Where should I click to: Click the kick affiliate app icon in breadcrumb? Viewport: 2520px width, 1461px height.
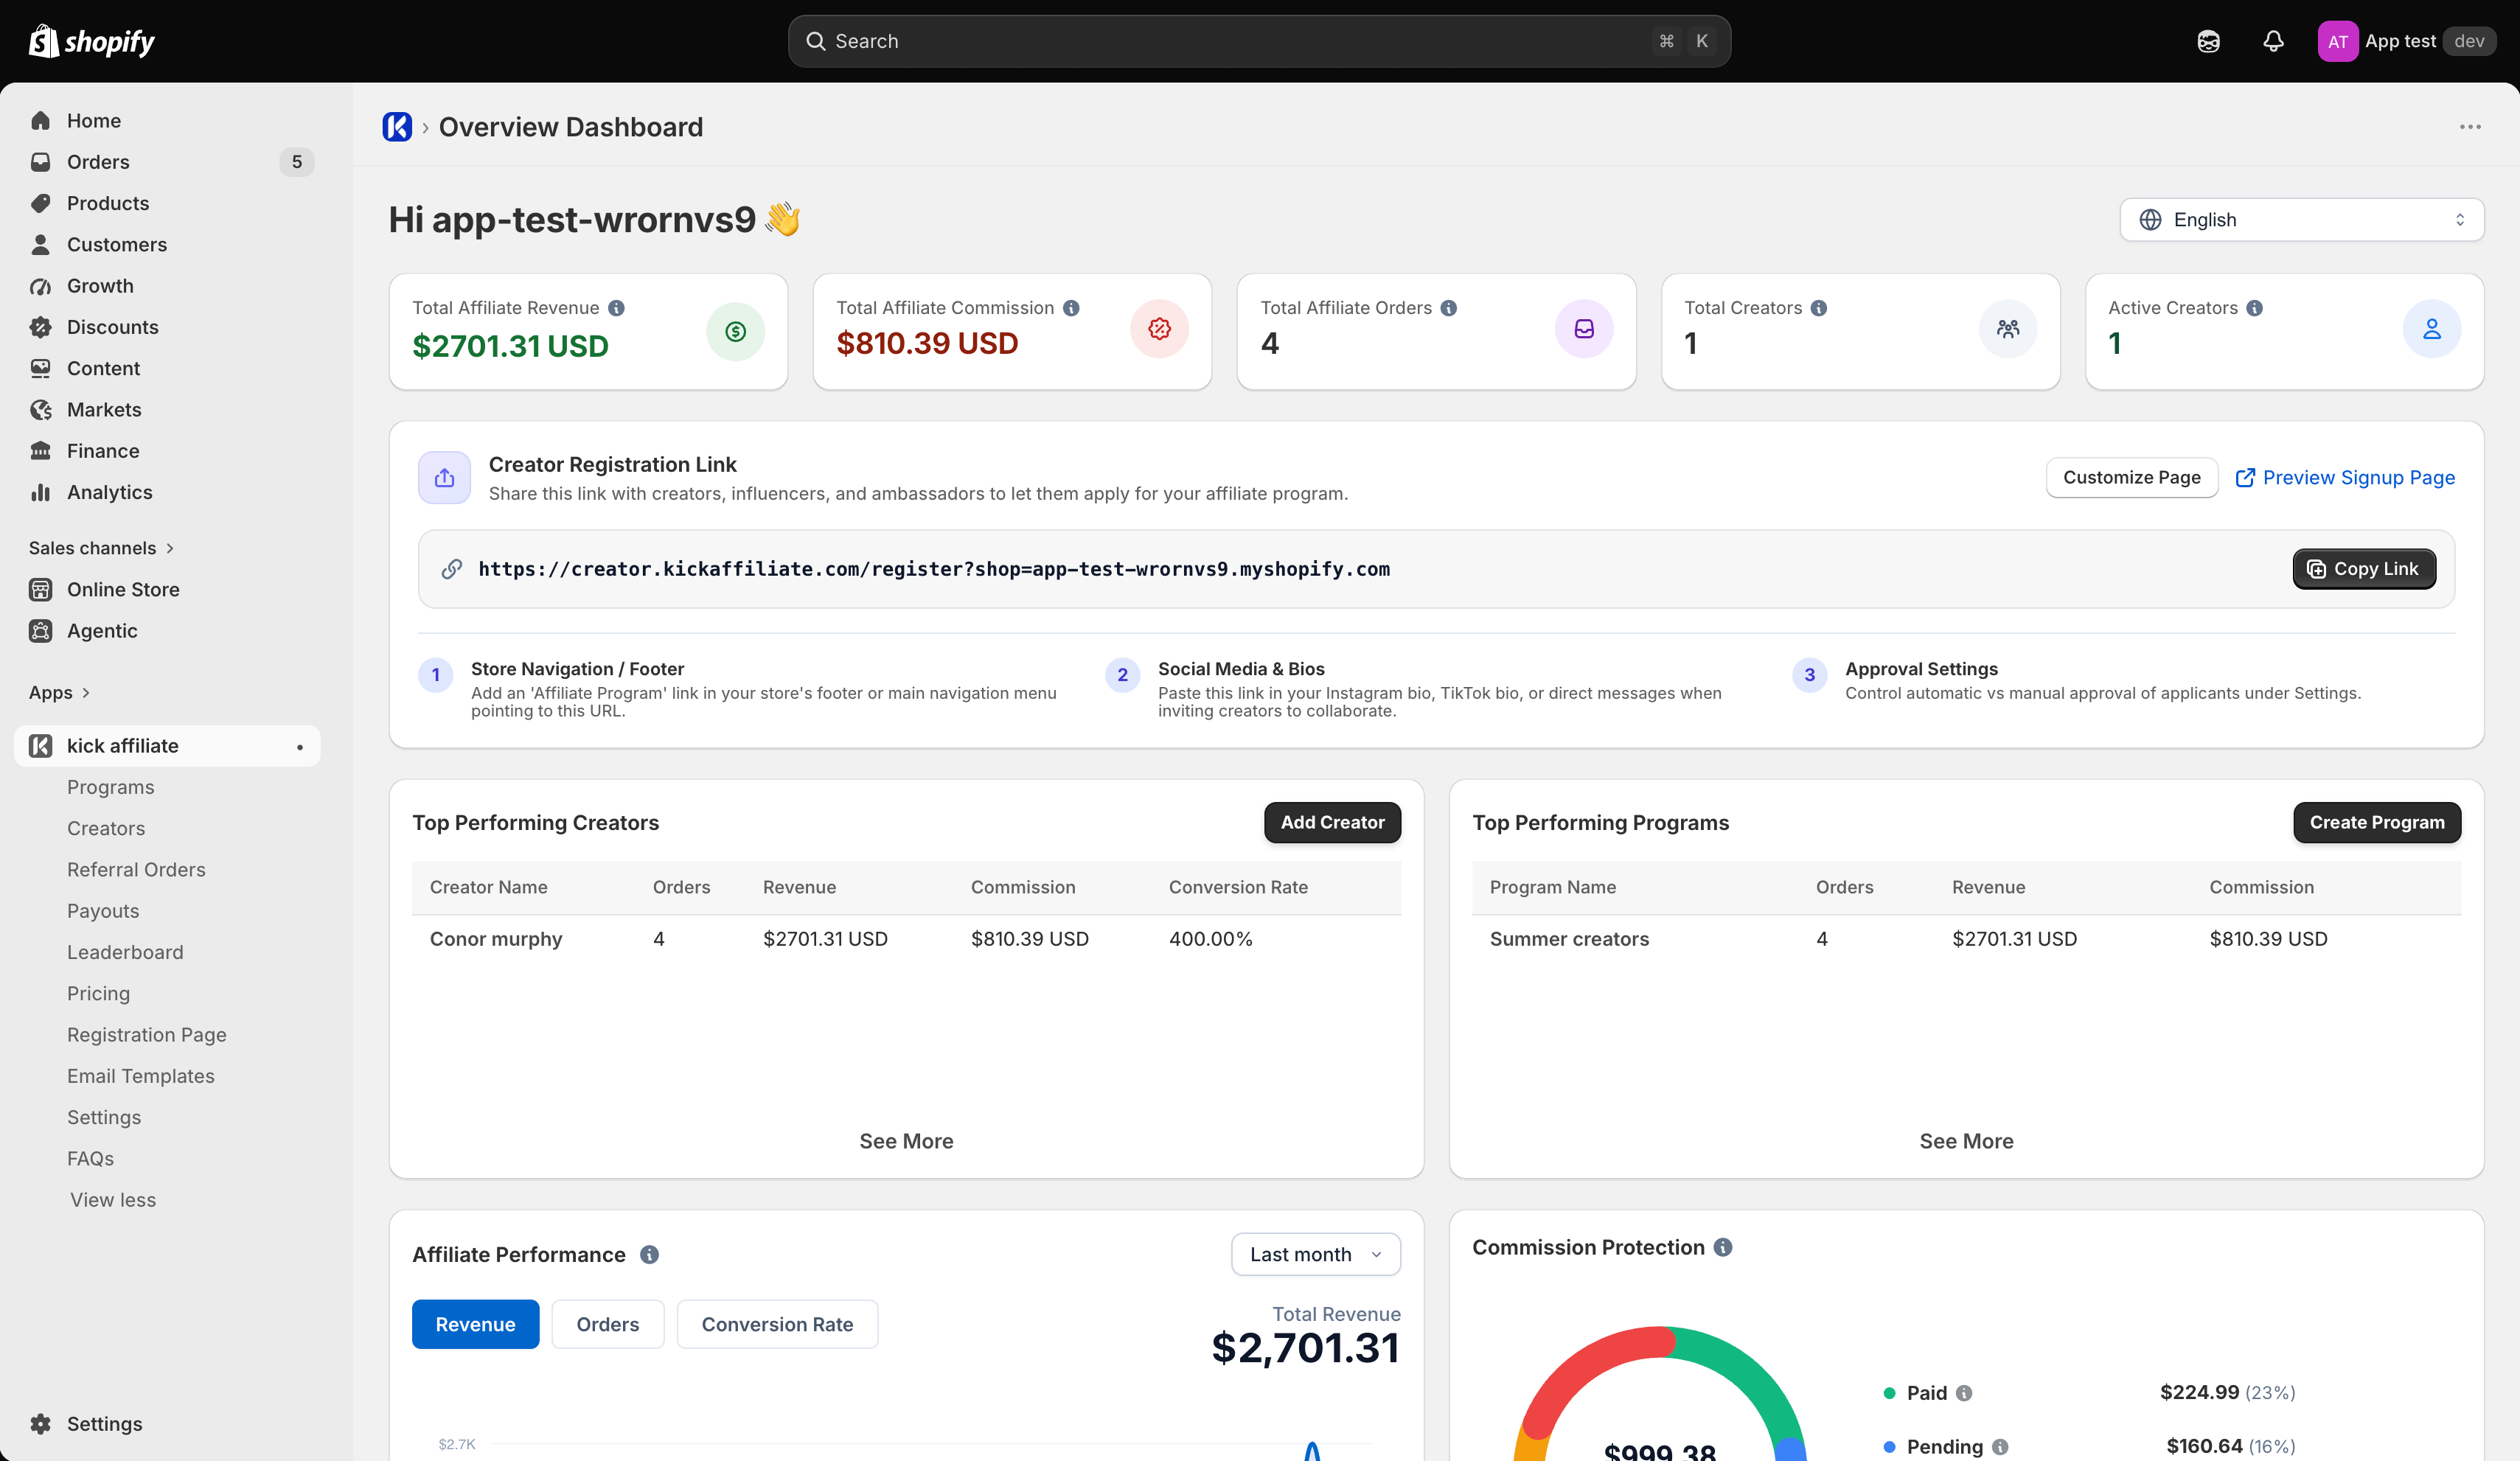(397, 127)
